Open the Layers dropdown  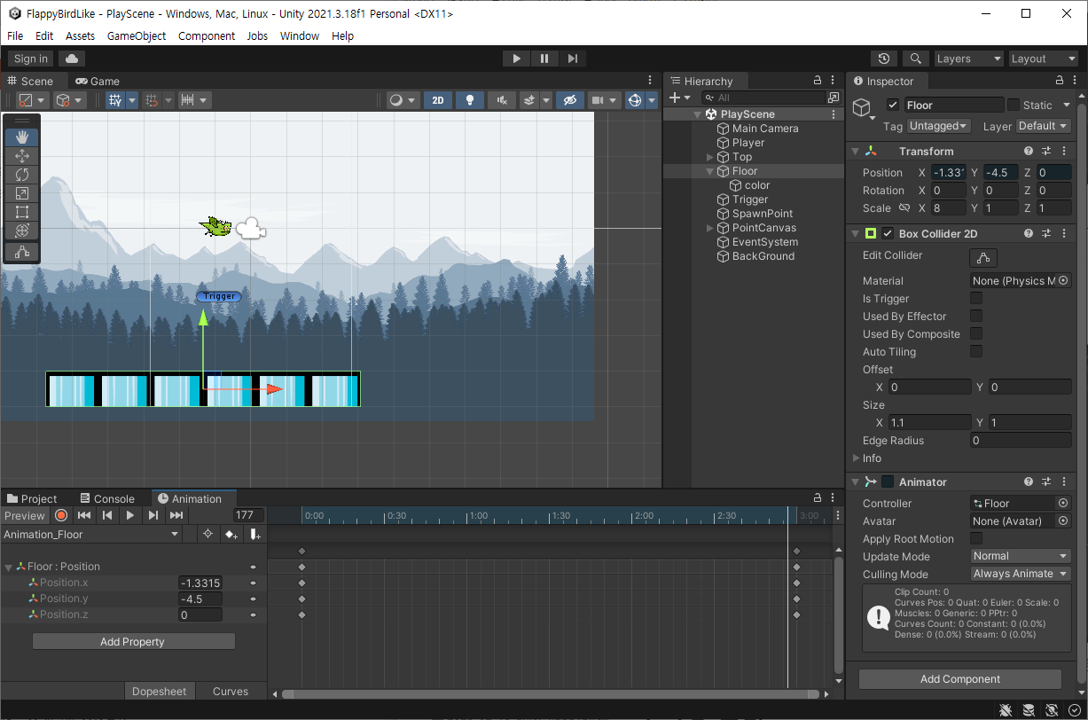(x=969, y=59)
